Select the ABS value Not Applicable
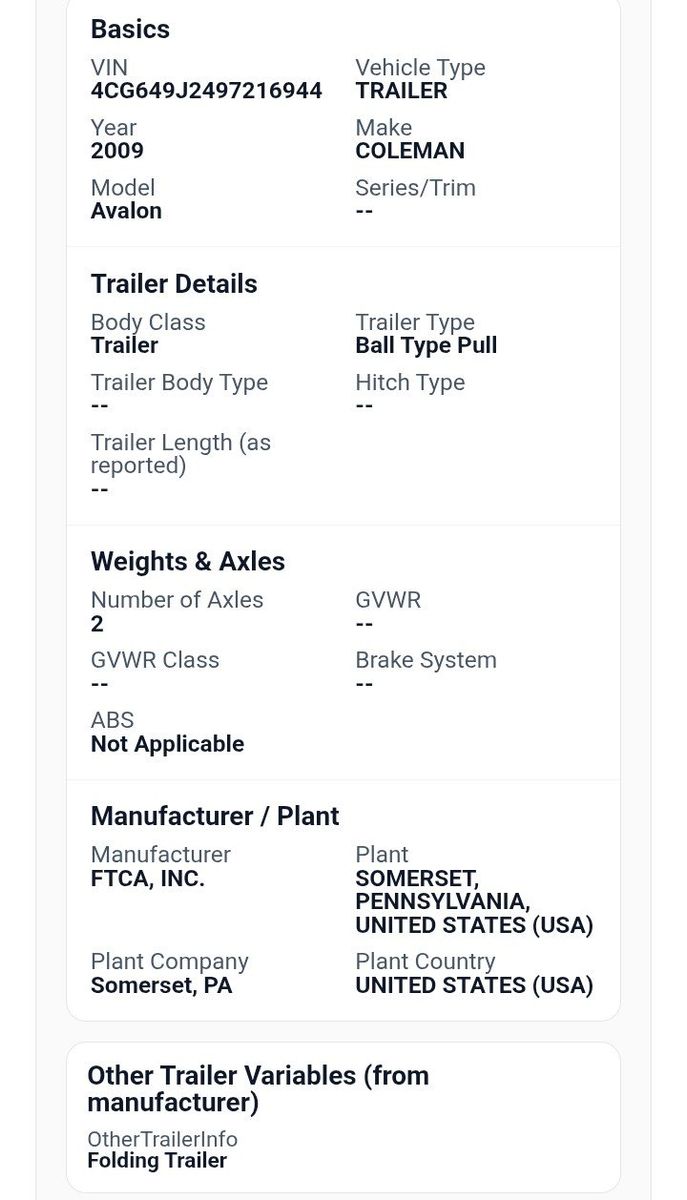 167,744
